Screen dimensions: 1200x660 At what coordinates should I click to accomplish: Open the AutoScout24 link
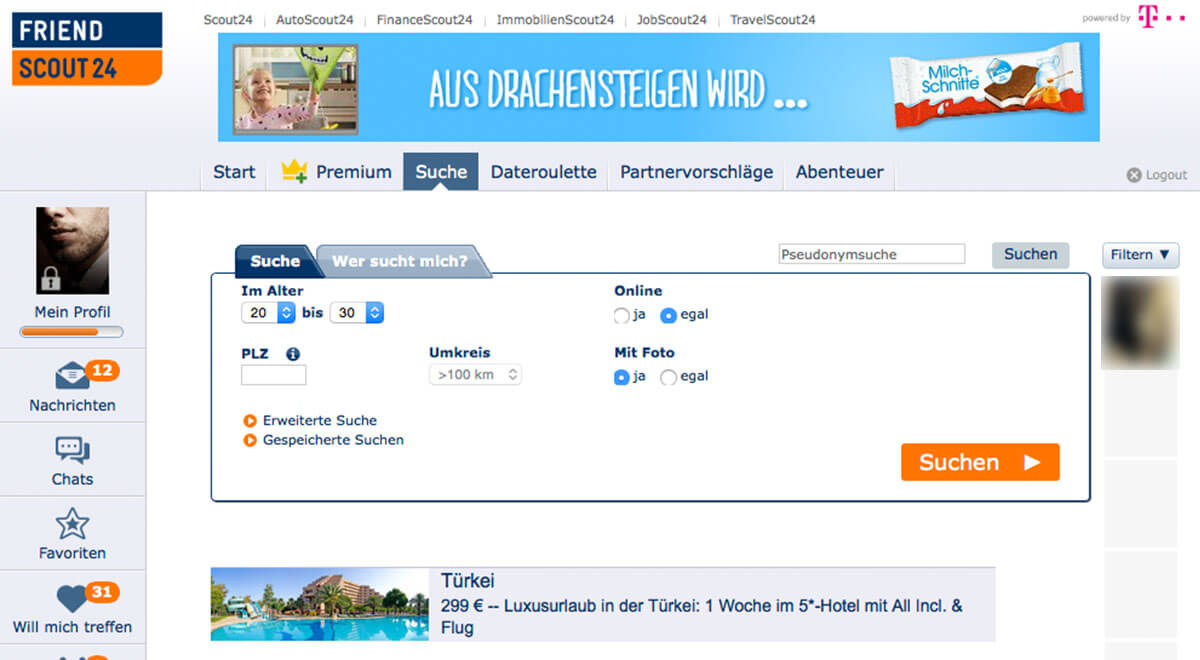314,20
